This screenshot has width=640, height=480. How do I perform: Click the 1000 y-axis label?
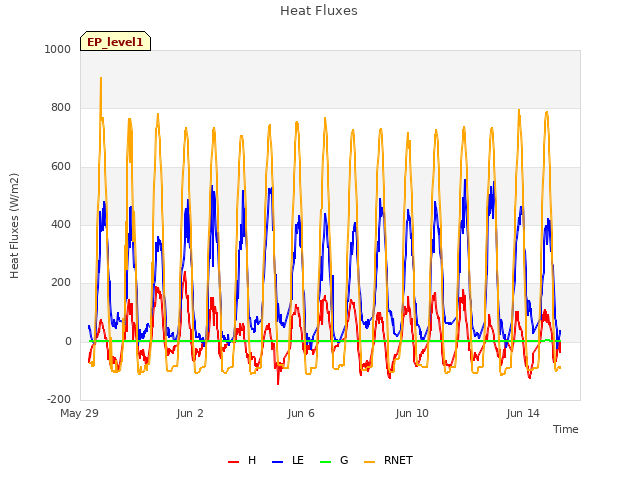(58, 49)
